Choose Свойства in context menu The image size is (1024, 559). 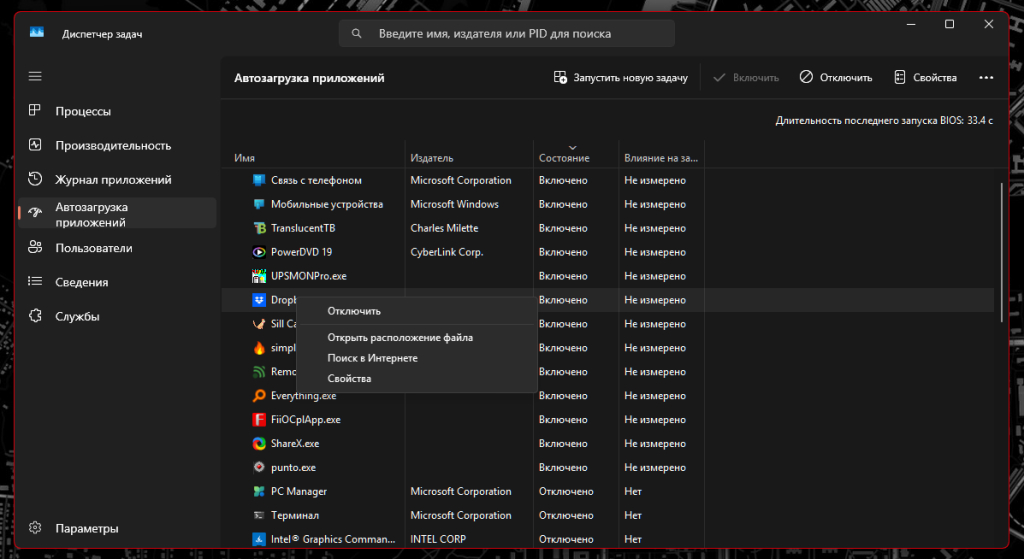coord(416,378)
